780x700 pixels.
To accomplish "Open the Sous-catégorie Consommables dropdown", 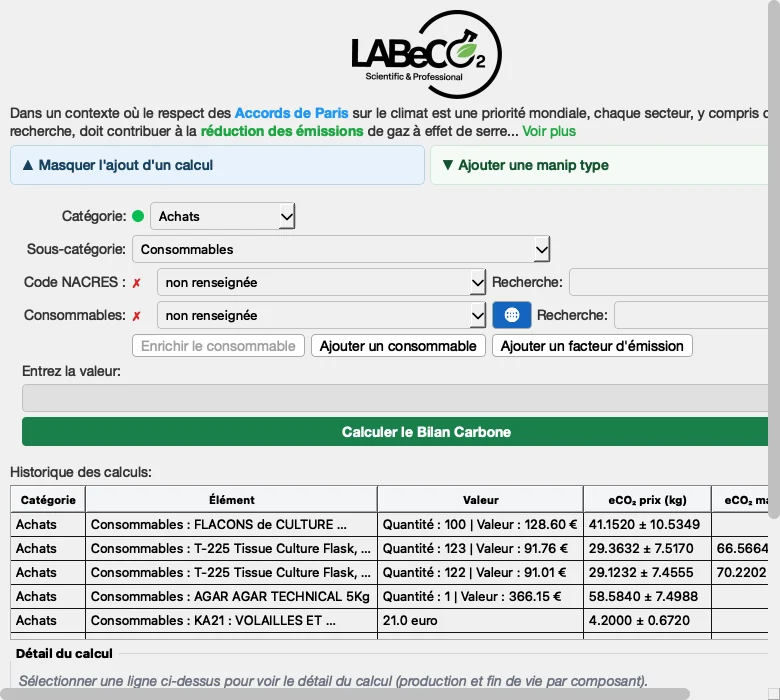I will [x=341, y=249].
